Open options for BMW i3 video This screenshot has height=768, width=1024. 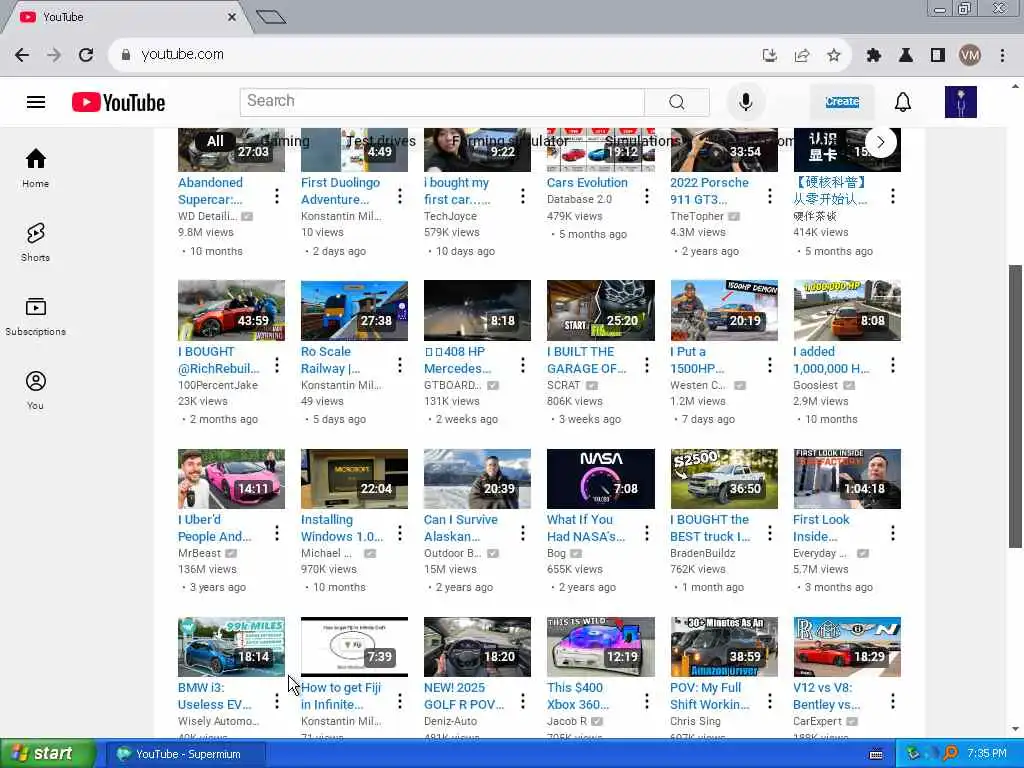(x=277, y=701)
